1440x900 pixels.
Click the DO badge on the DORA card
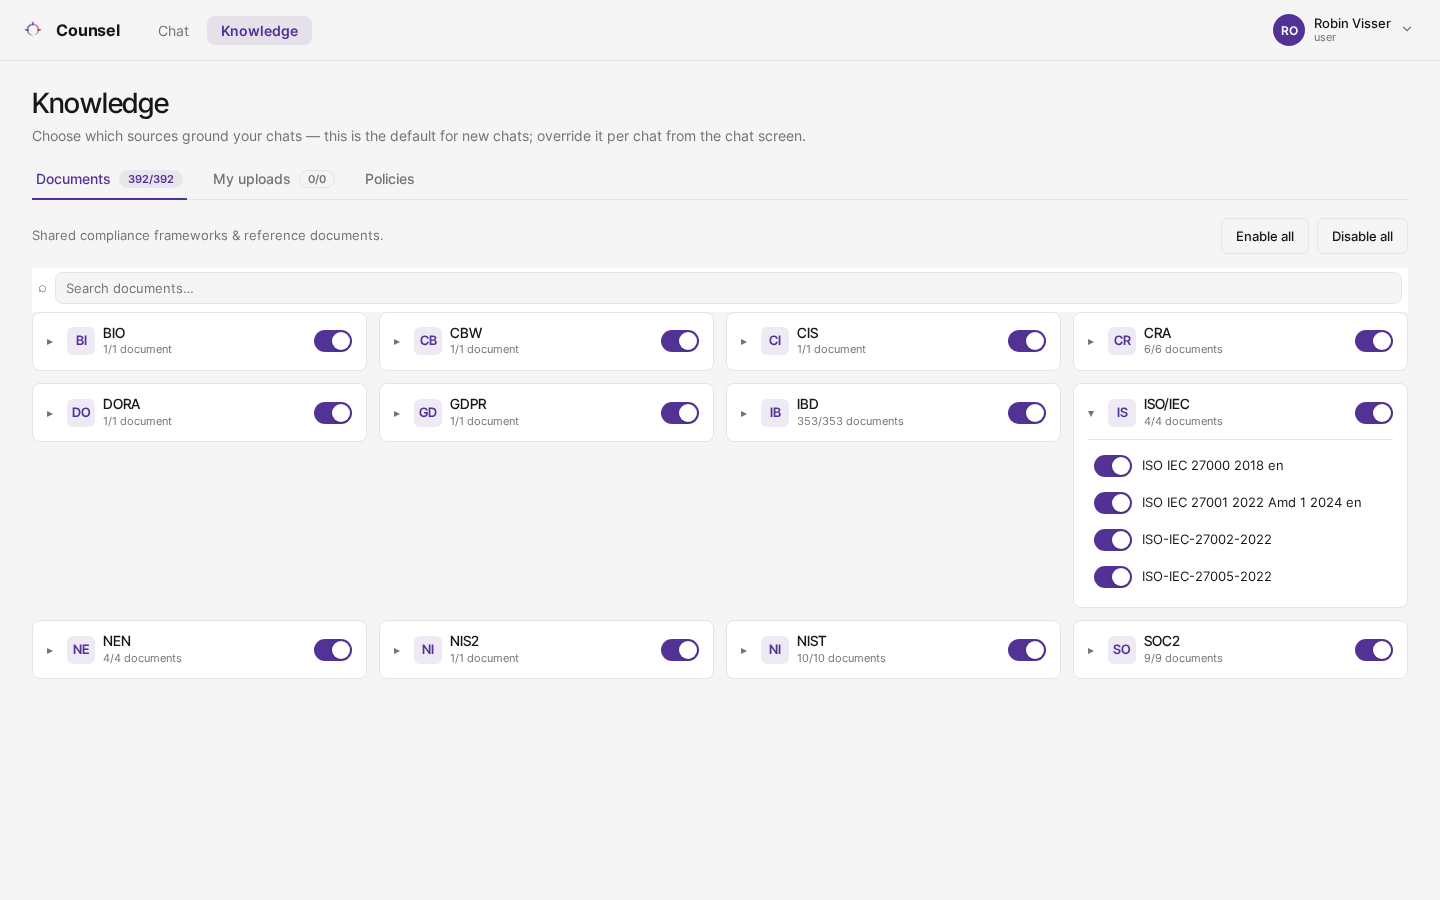coord(81,413)
